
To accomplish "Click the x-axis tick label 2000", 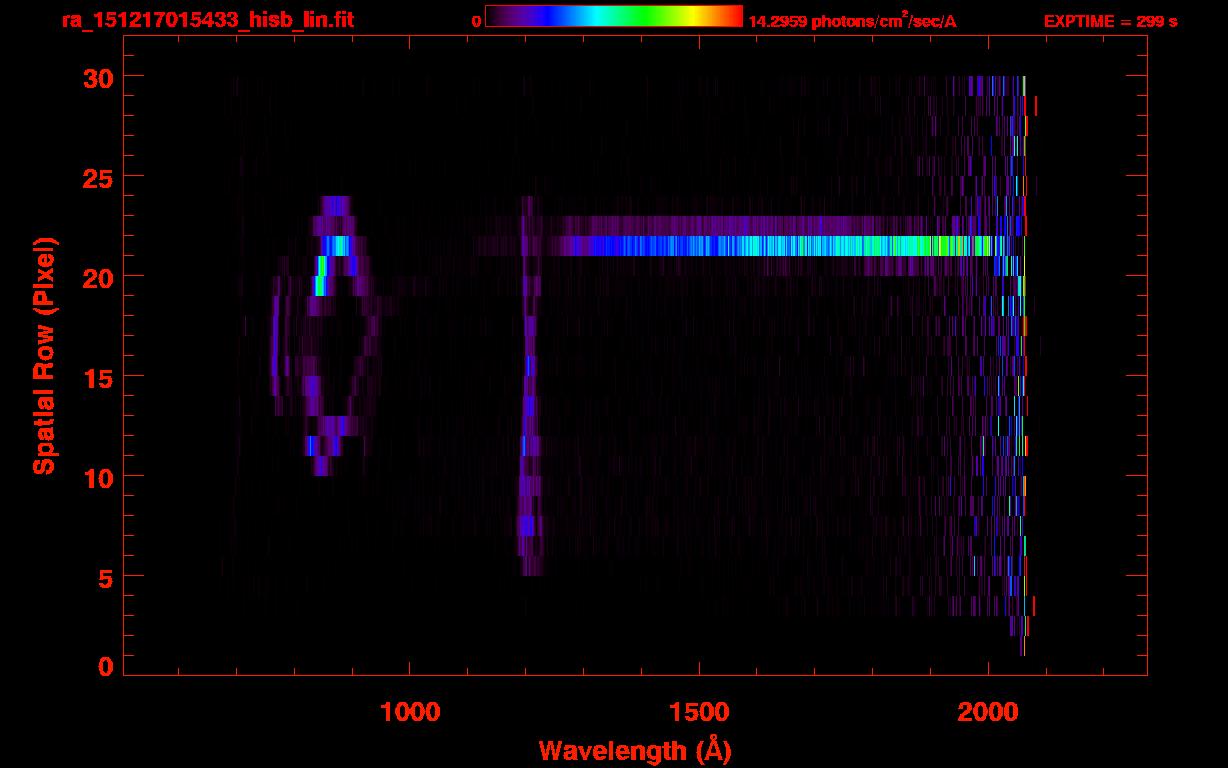I will 988,712.
